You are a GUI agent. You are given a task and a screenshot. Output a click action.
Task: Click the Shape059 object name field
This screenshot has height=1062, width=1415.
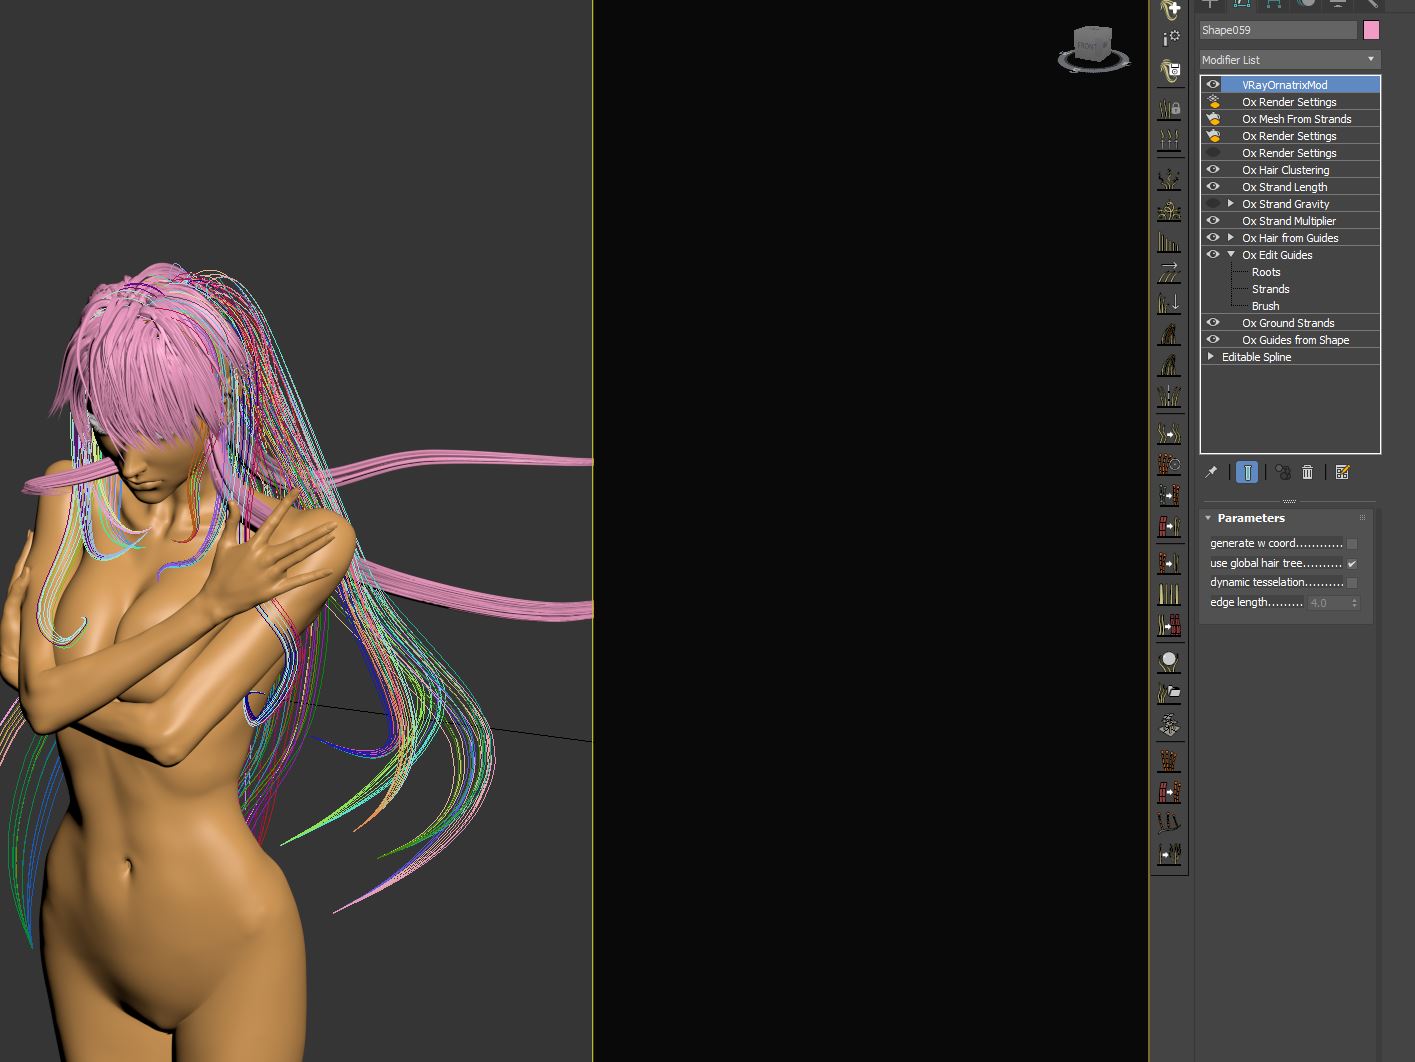point(1277,30)
